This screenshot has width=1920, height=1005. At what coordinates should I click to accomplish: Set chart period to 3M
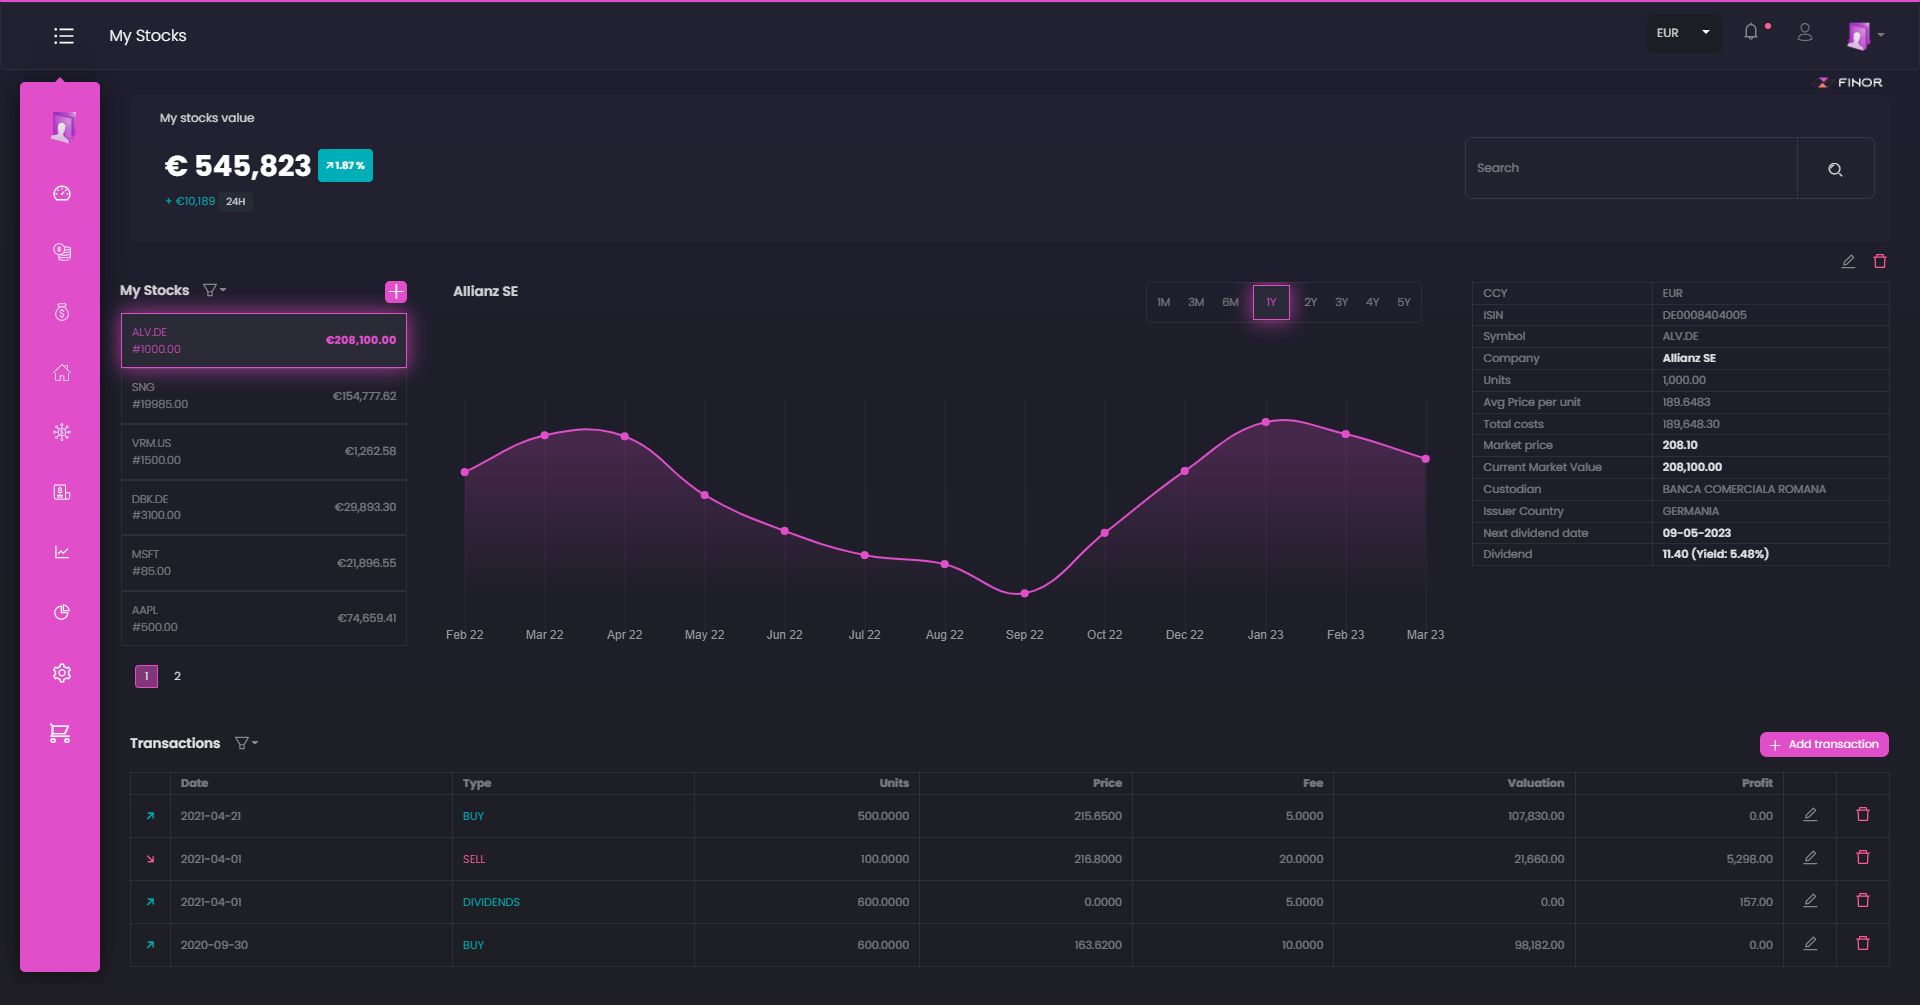1196,302
